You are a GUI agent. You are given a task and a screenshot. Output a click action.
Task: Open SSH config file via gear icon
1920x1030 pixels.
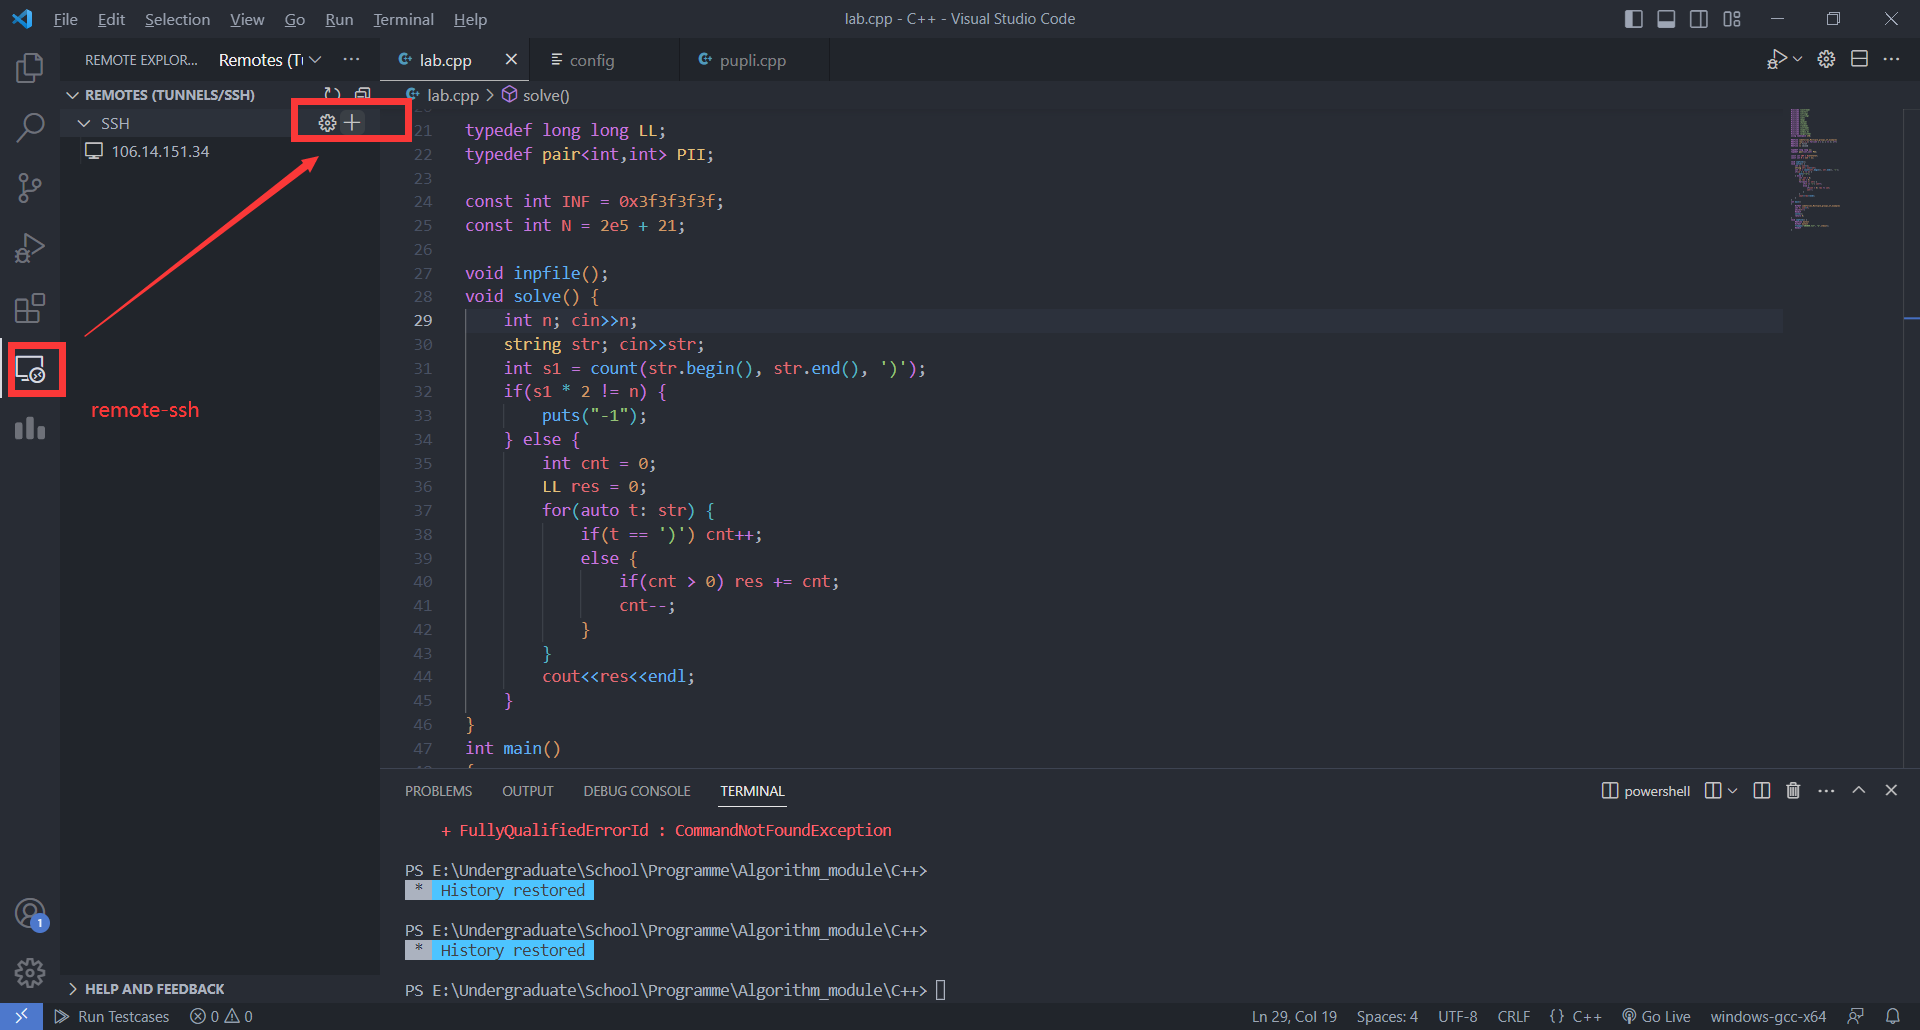[327, 123]
